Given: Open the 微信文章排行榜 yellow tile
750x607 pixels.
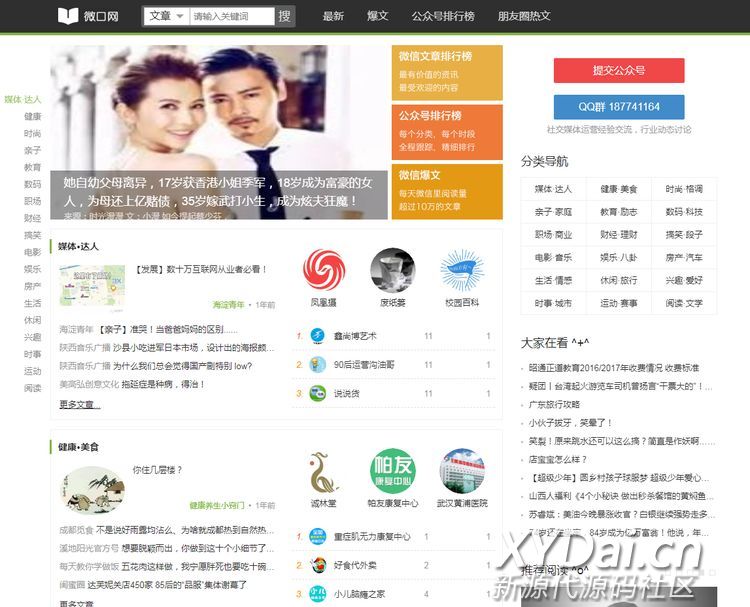Looking at the screenshot, I should [x=447, y=72].
